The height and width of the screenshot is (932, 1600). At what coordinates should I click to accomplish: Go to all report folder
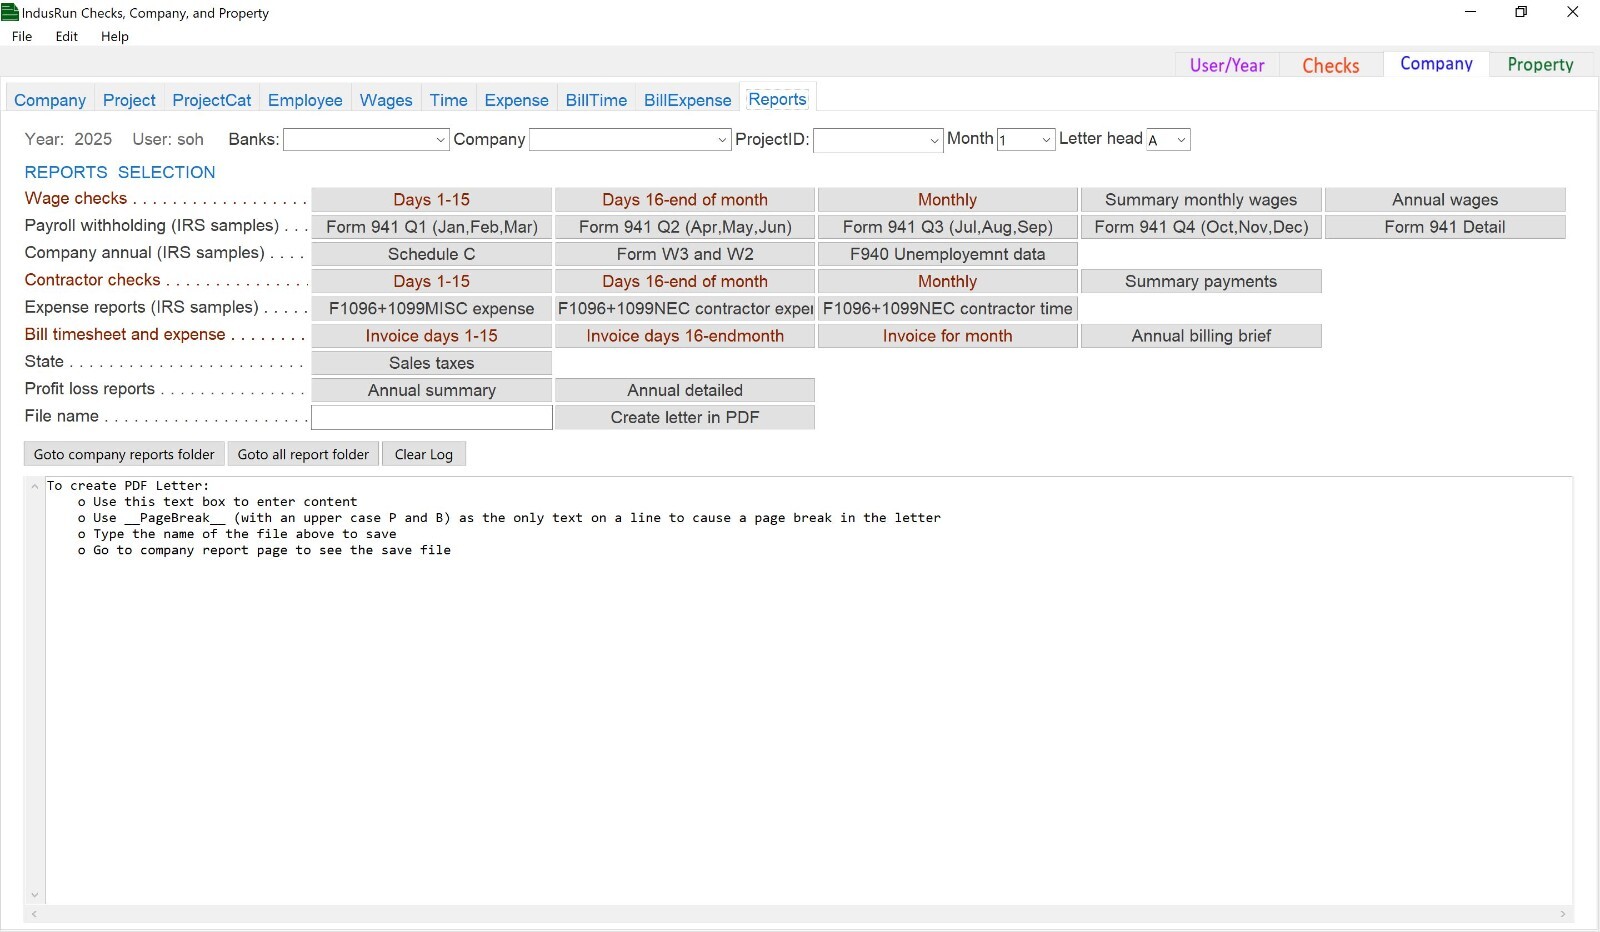(303, 454)
